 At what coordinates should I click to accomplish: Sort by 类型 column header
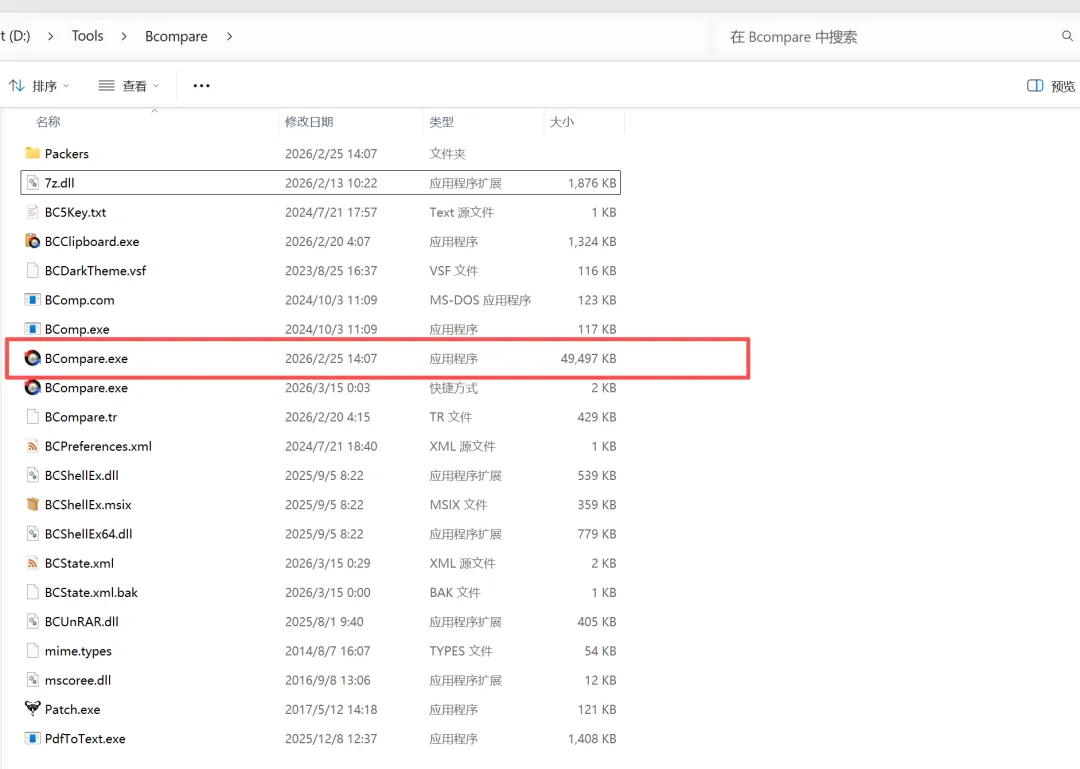442,122
